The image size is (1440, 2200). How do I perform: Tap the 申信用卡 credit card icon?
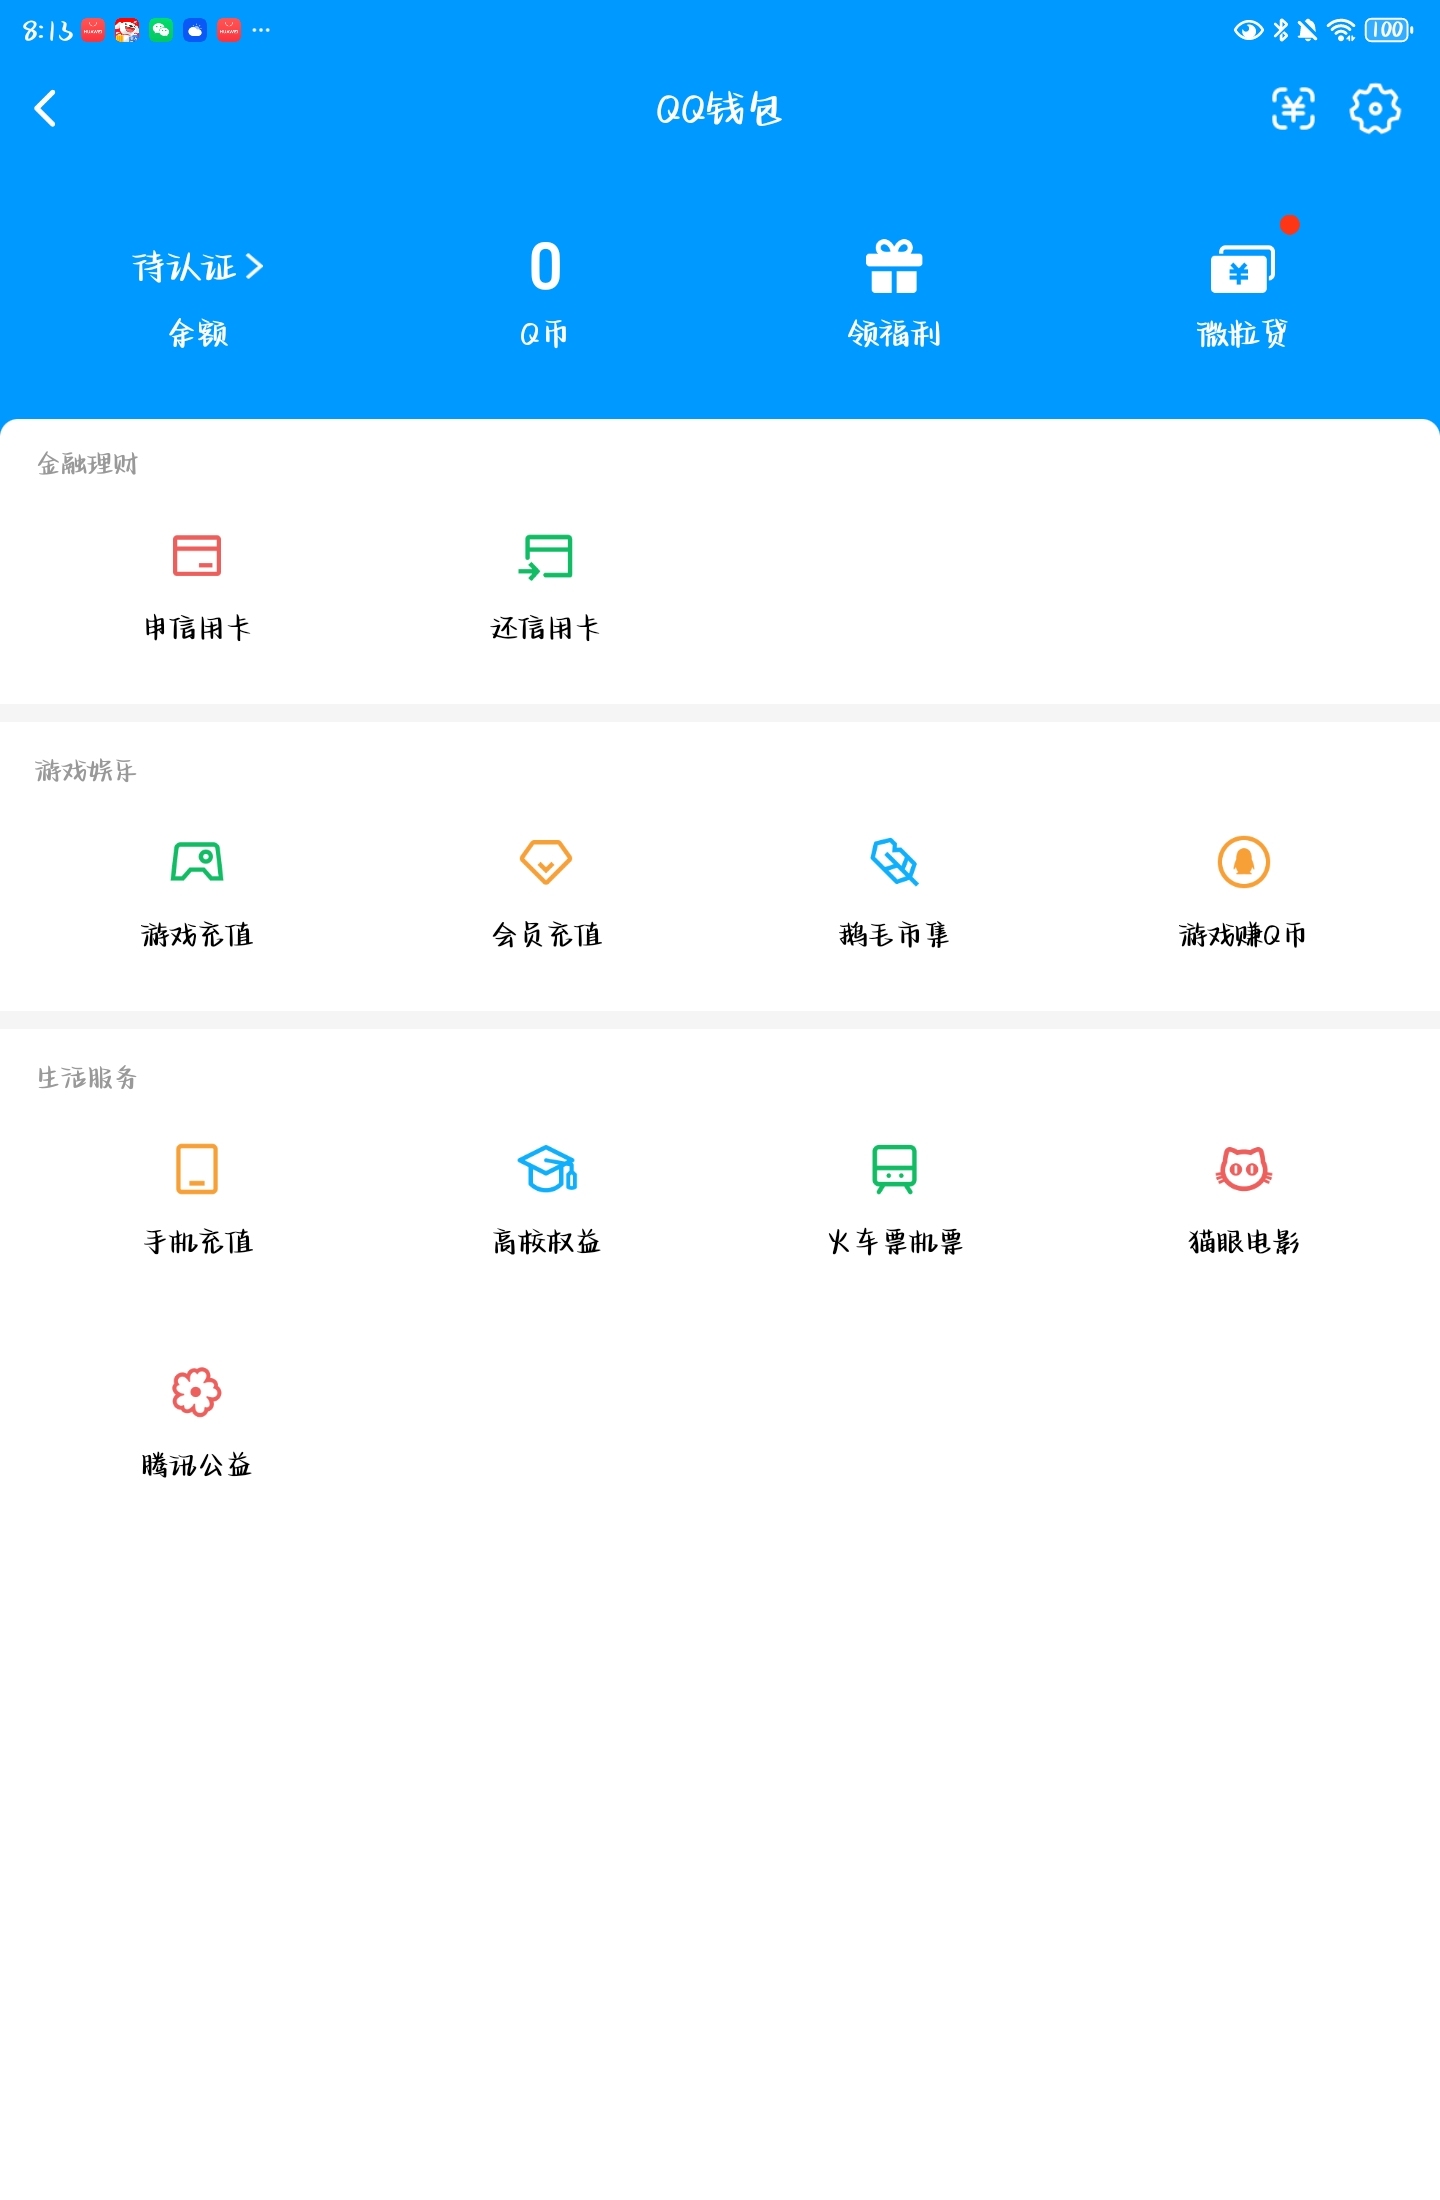pos(197,556)
